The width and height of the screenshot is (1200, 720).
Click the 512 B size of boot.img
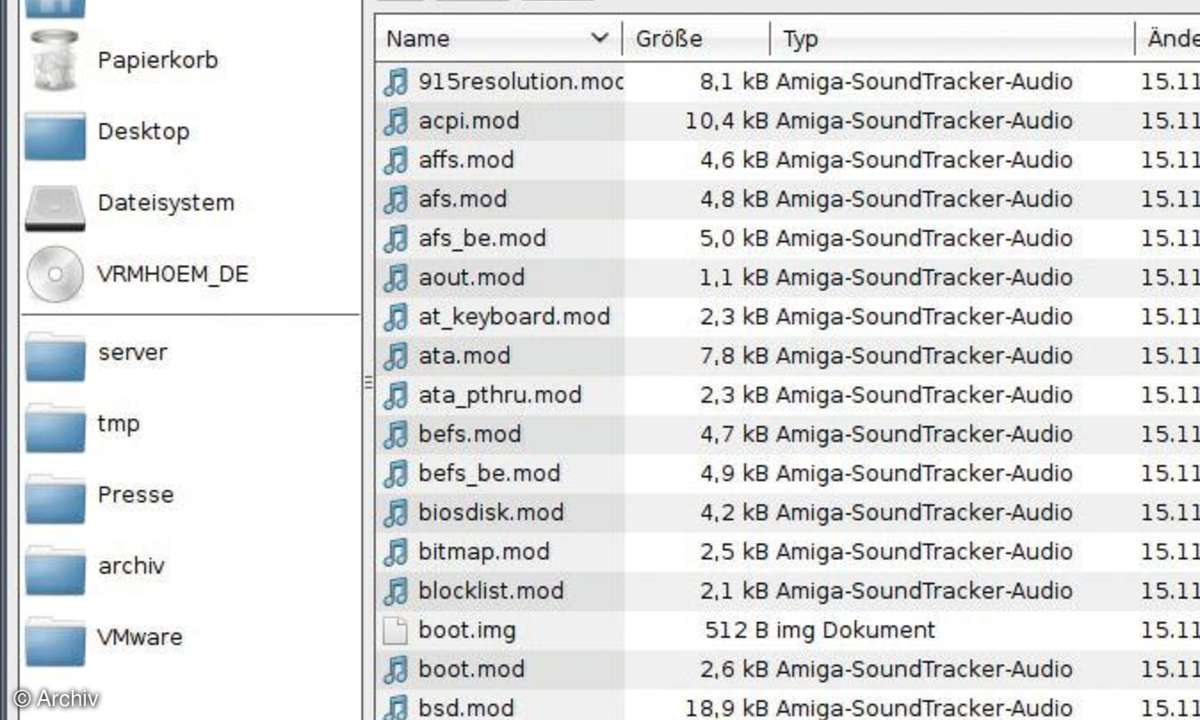(x=735, y=630)
